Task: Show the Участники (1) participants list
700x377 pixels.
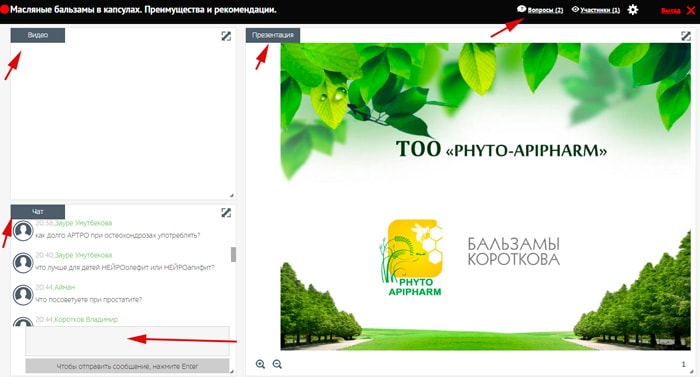Action: point(596,10)
